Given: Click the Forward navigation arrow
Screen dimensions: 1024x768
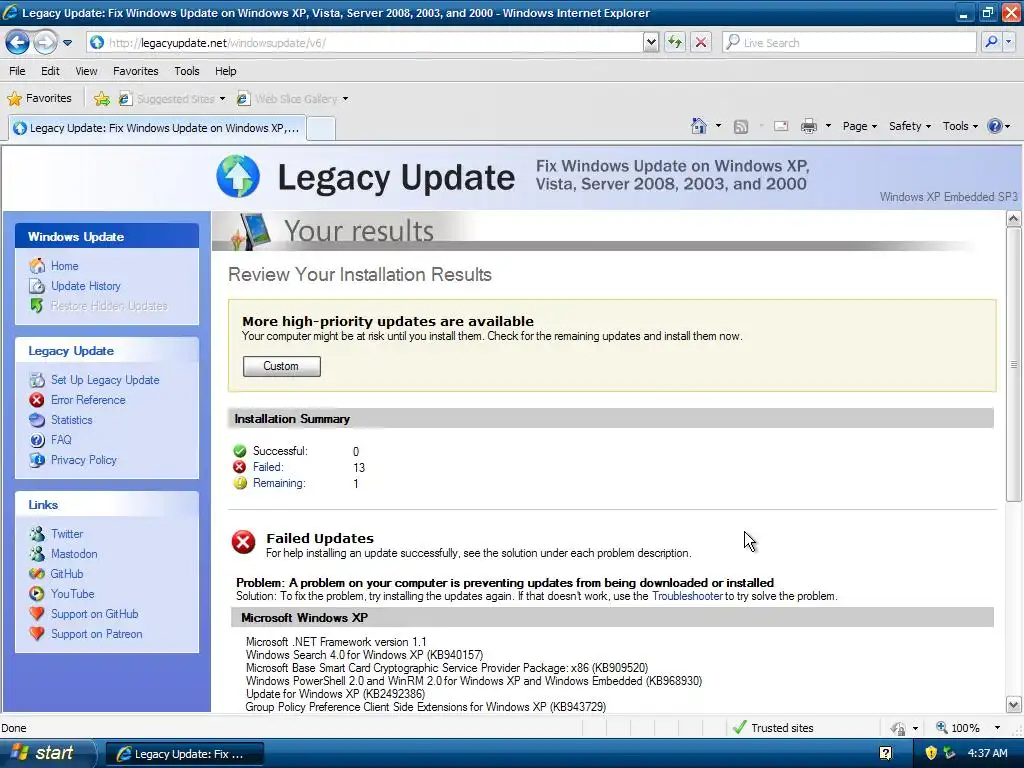Looking at the screenshot, I should coord(45,43).
